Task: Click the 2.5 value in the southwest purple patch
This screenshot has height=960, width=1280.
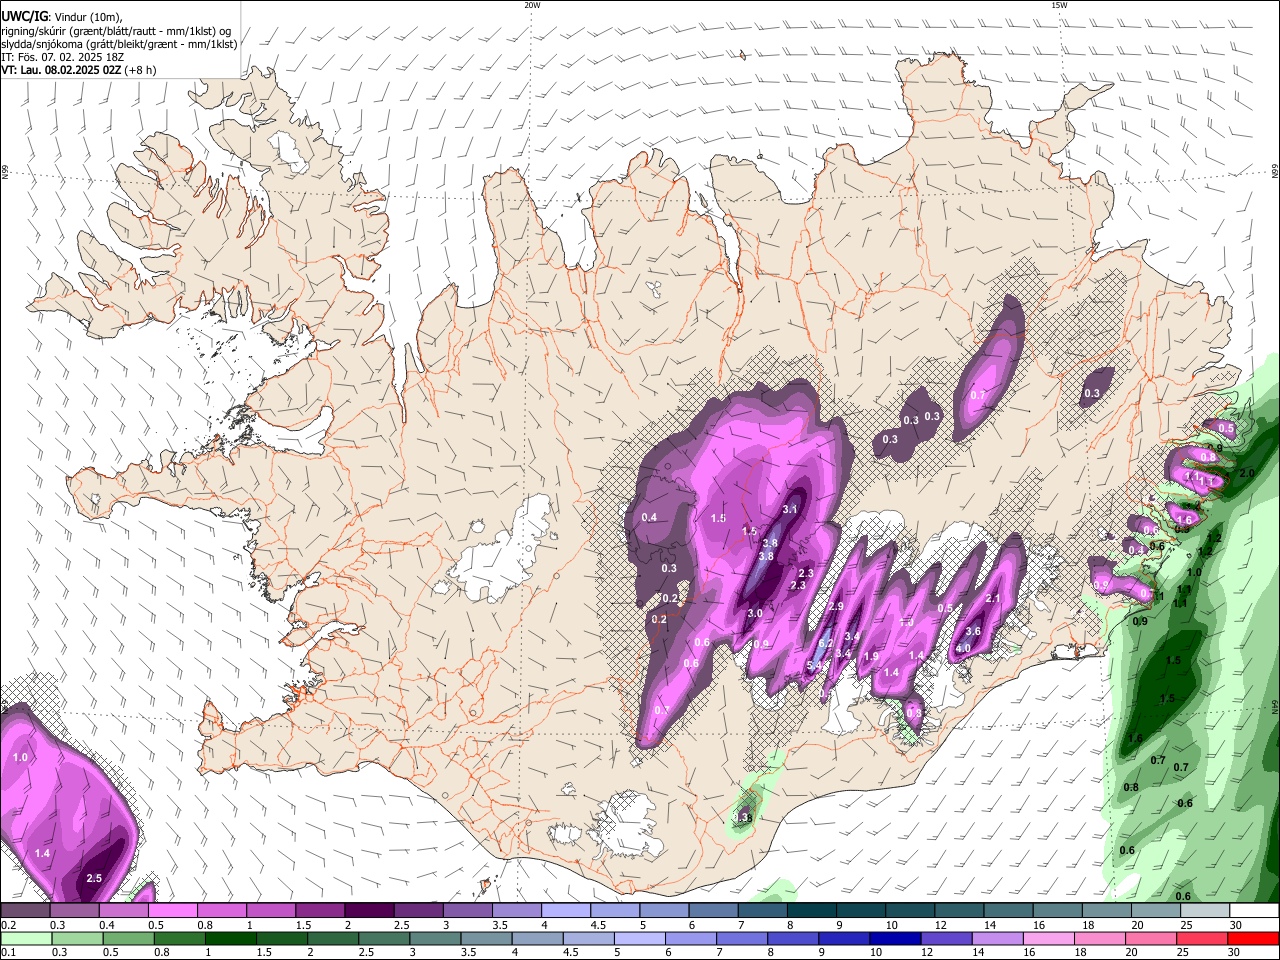Action: point(94,878)
